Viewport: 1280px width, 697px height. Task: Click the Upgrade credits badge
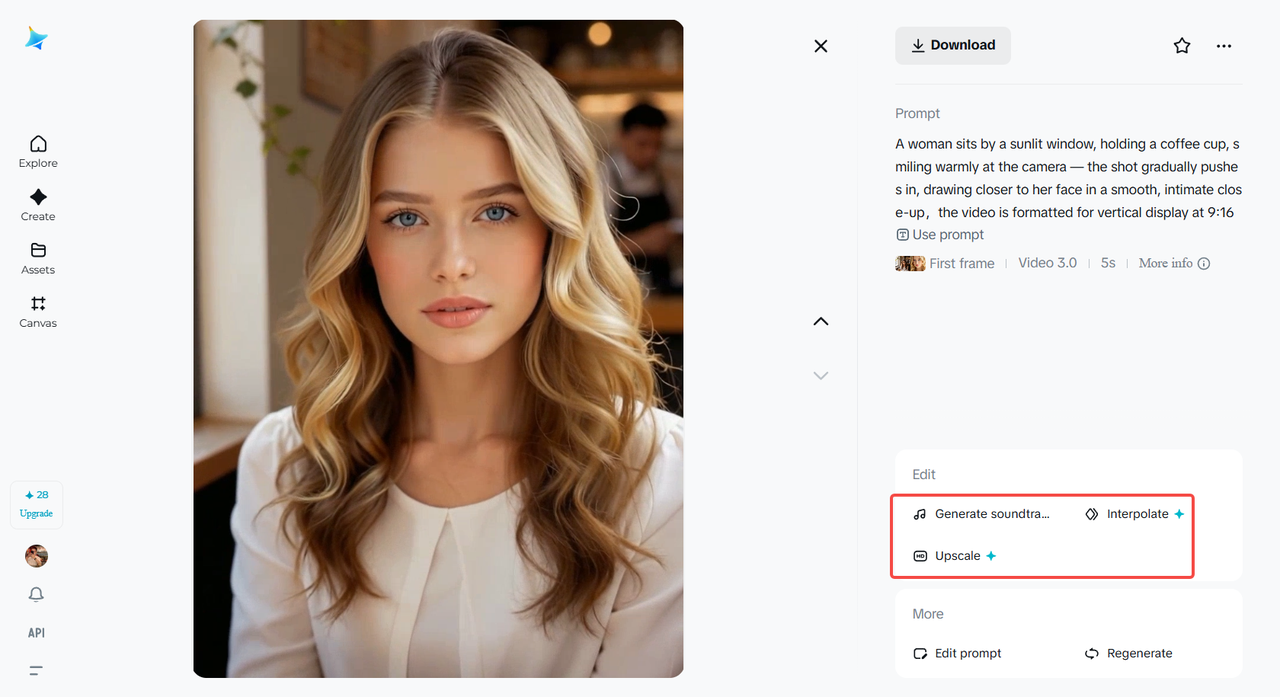pyautogui.click(x=36, y=504)
